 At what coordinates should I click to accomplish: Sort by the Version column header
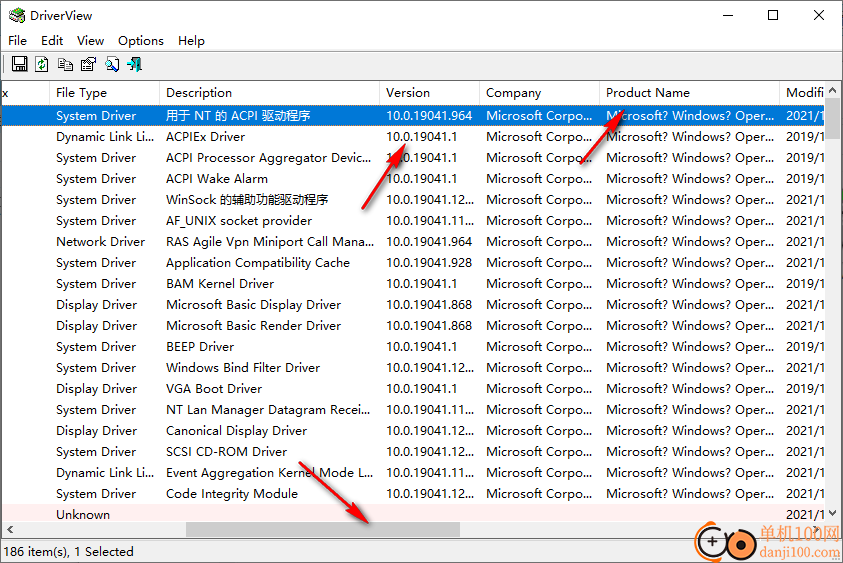pyautogui.click(x=429, y=93)
